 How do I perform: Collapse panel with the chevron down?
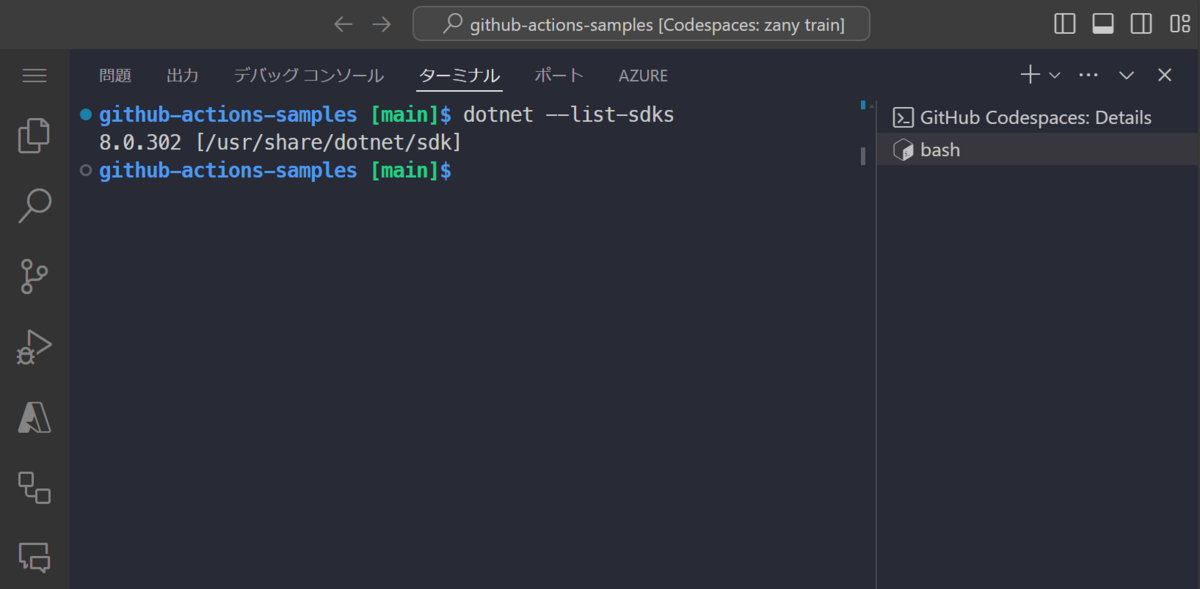(1127, 75)
